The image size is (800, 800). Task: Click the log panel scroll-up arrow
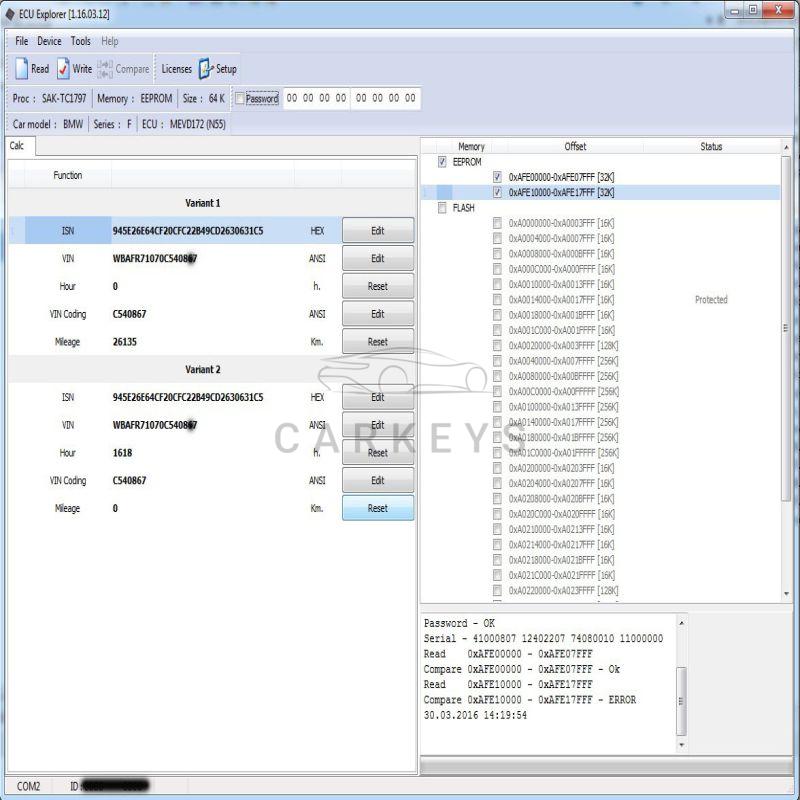click(x=681, y=623)
